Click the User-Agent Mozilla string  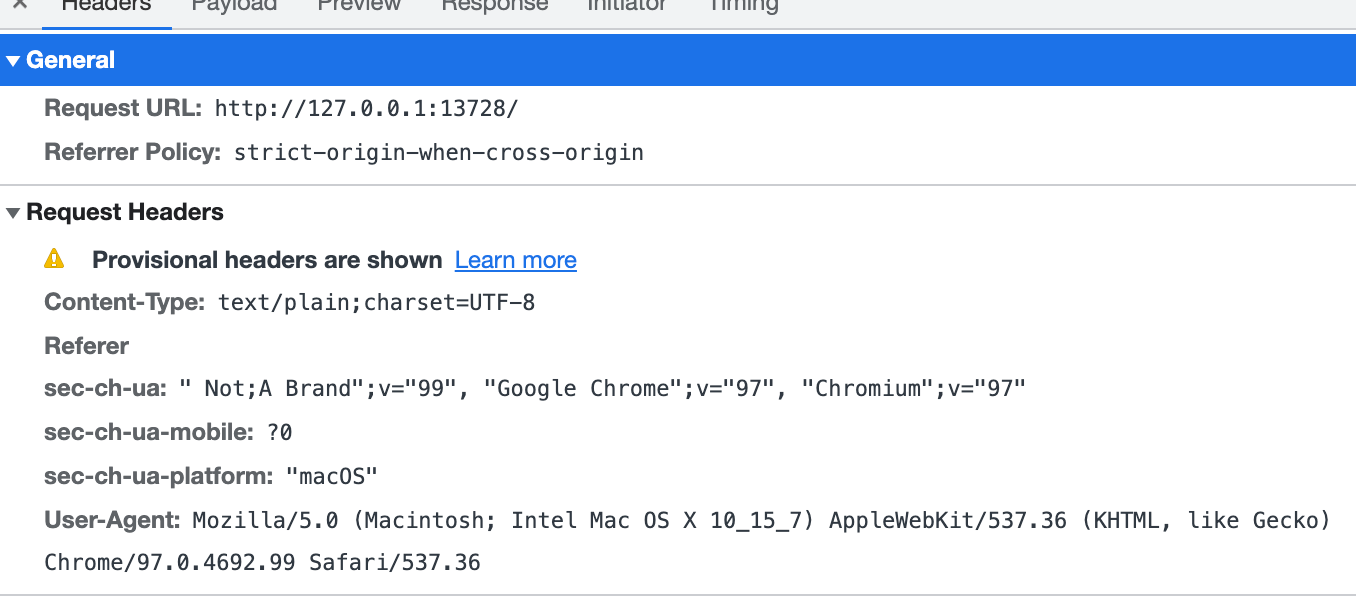(x=760, y=521)
